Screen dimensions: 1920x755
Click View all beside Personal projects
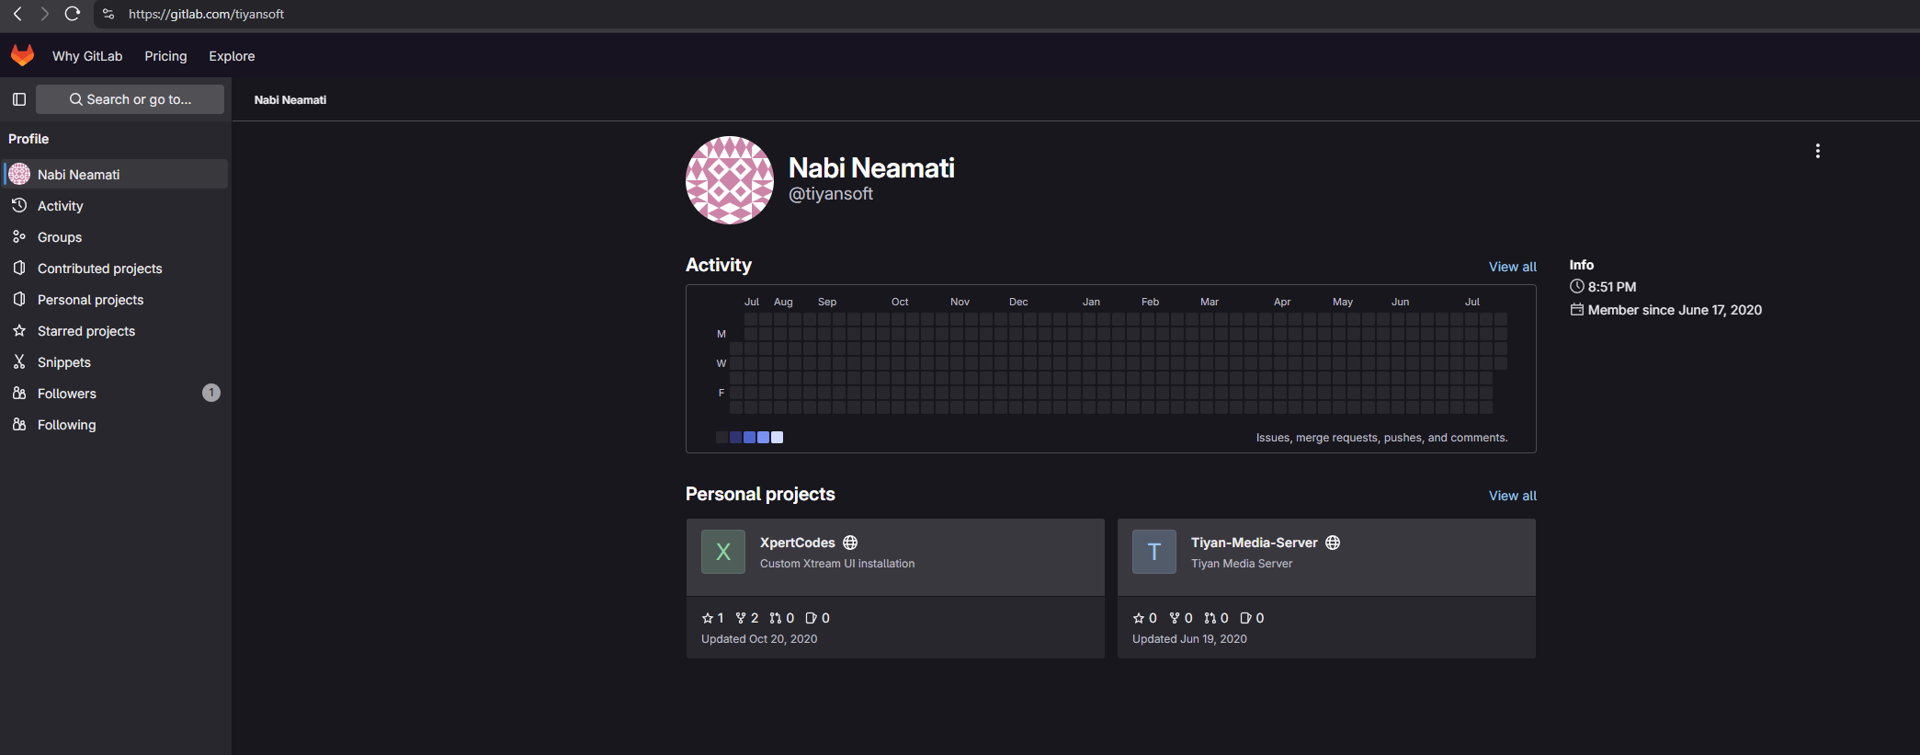[x=1512, y=496]
